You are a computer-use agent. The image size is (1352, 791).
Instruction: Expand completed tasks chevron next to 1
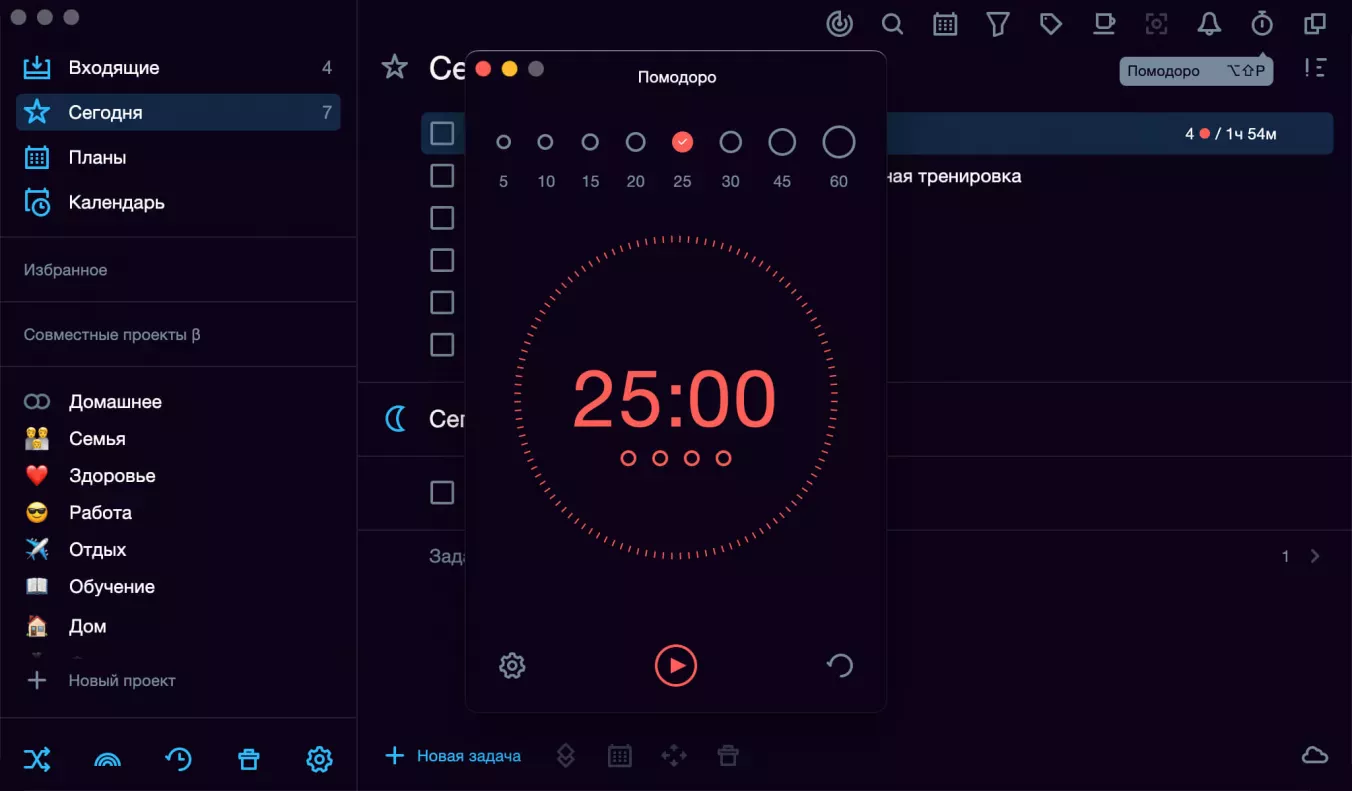(1315, 556)
